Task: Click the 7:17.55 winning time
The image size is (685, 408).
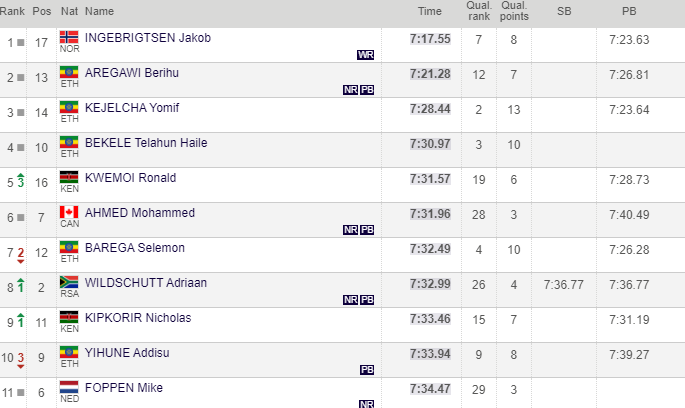Action: (x=430, y=39)
